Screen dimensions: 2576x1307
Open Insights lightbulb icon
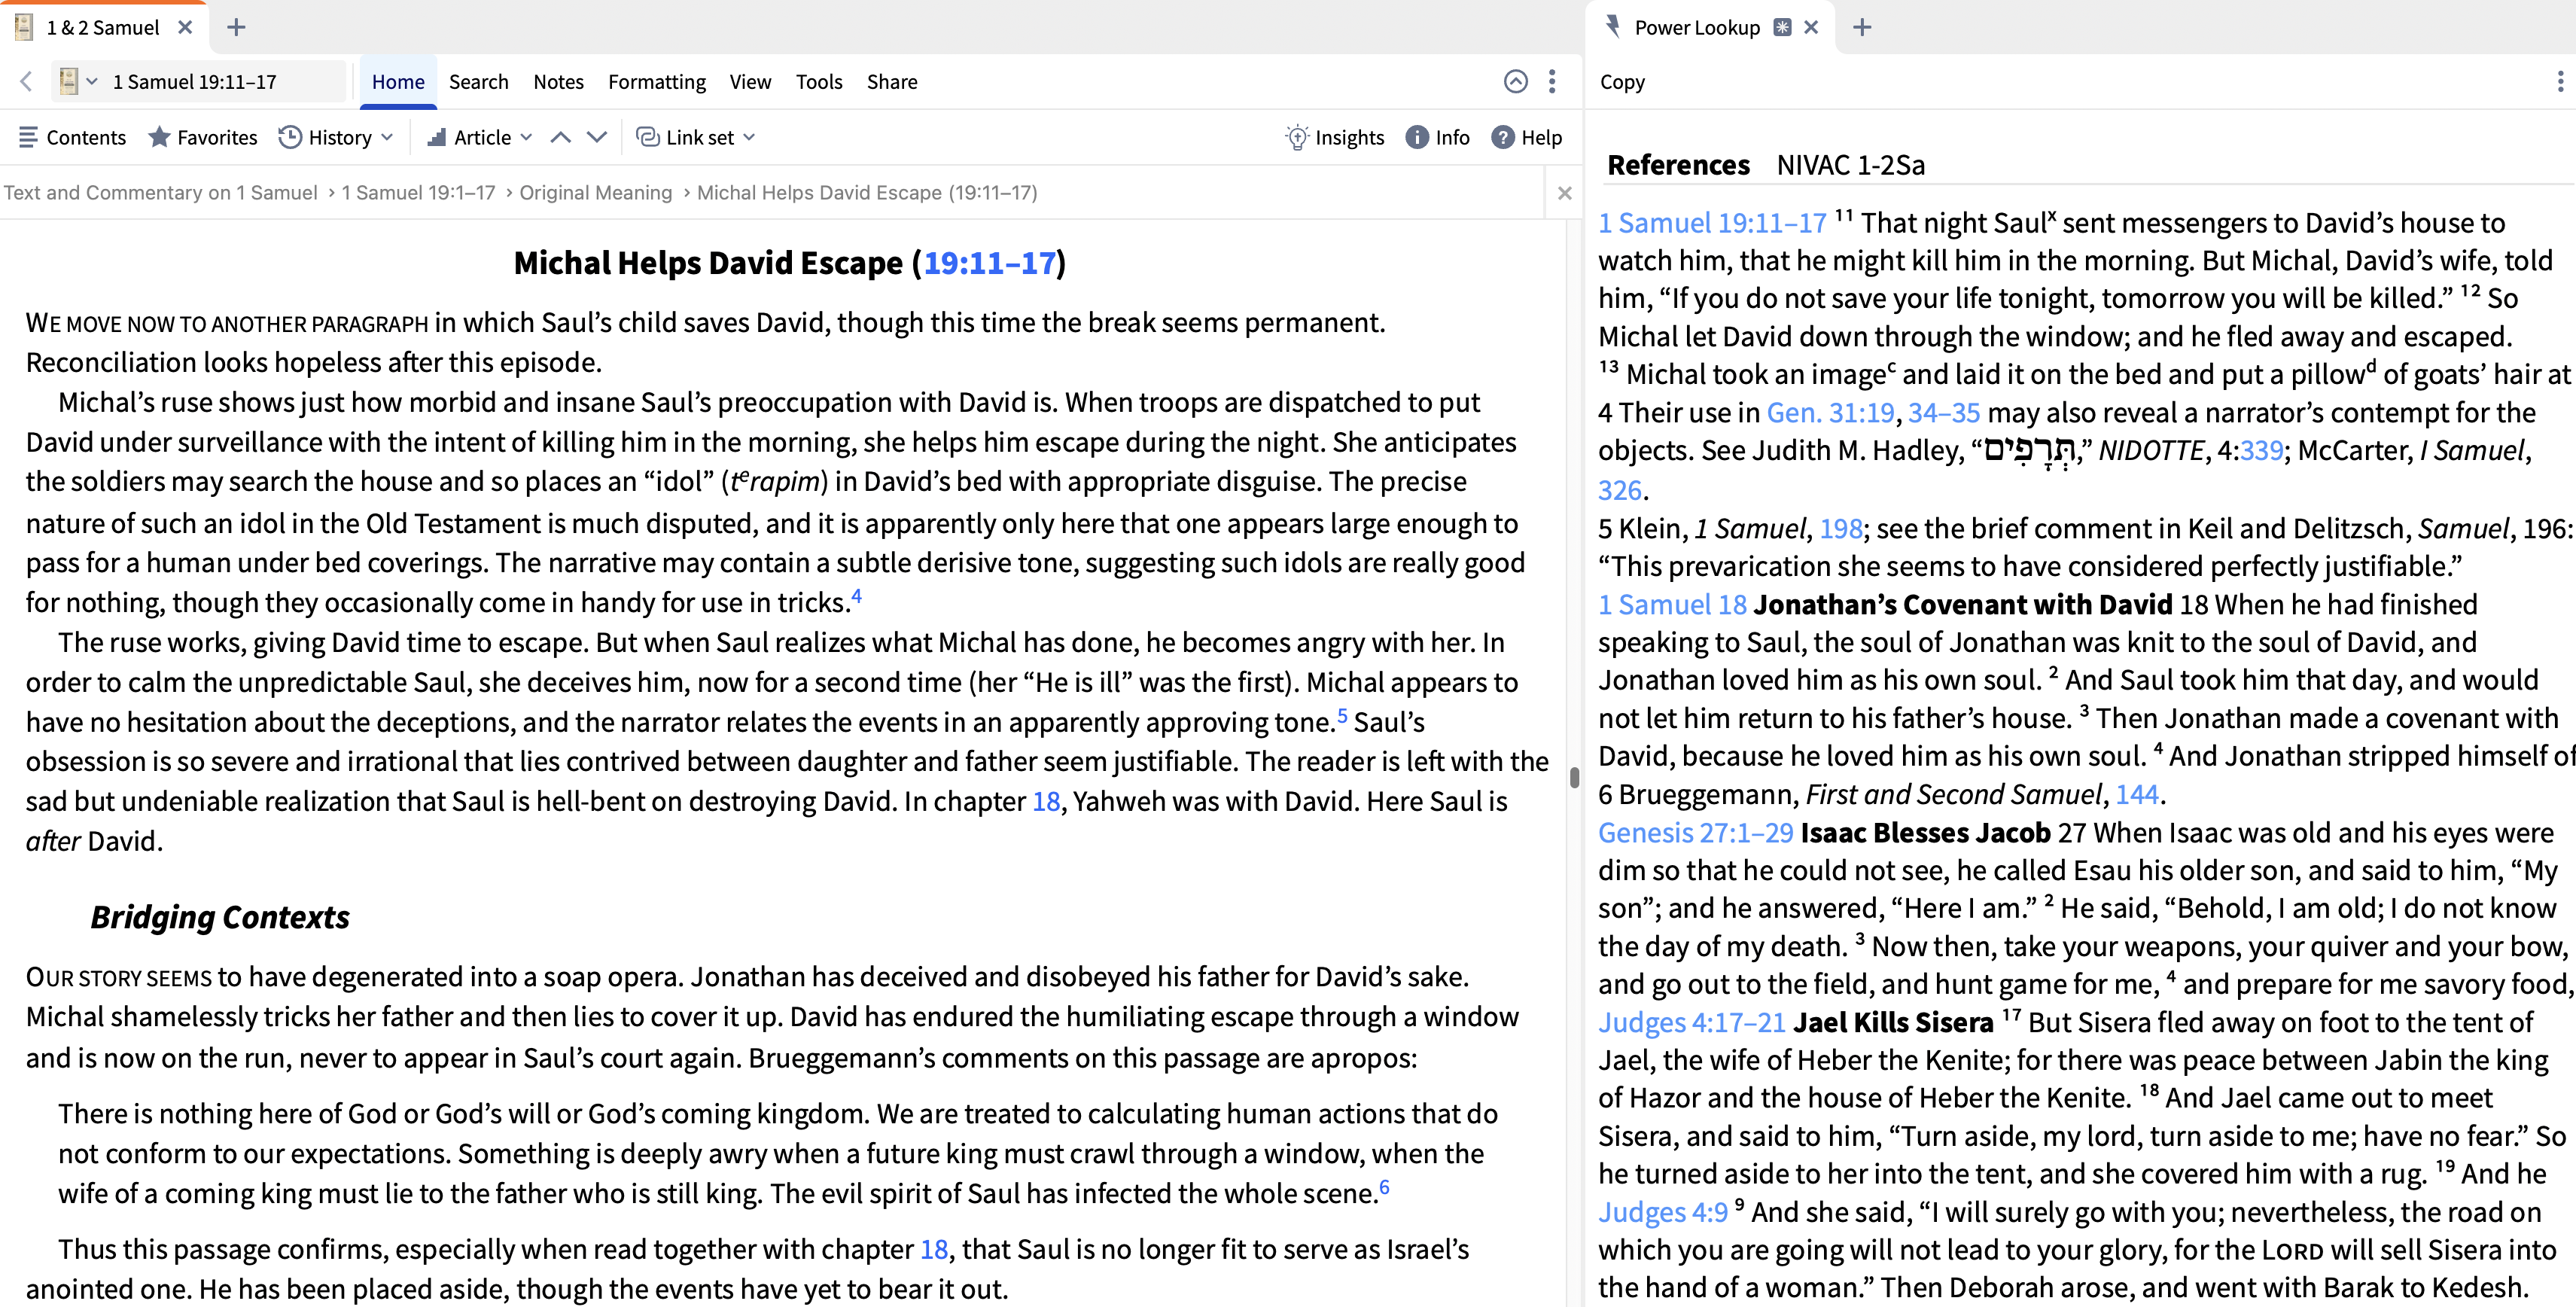[x=1296, y=137]
